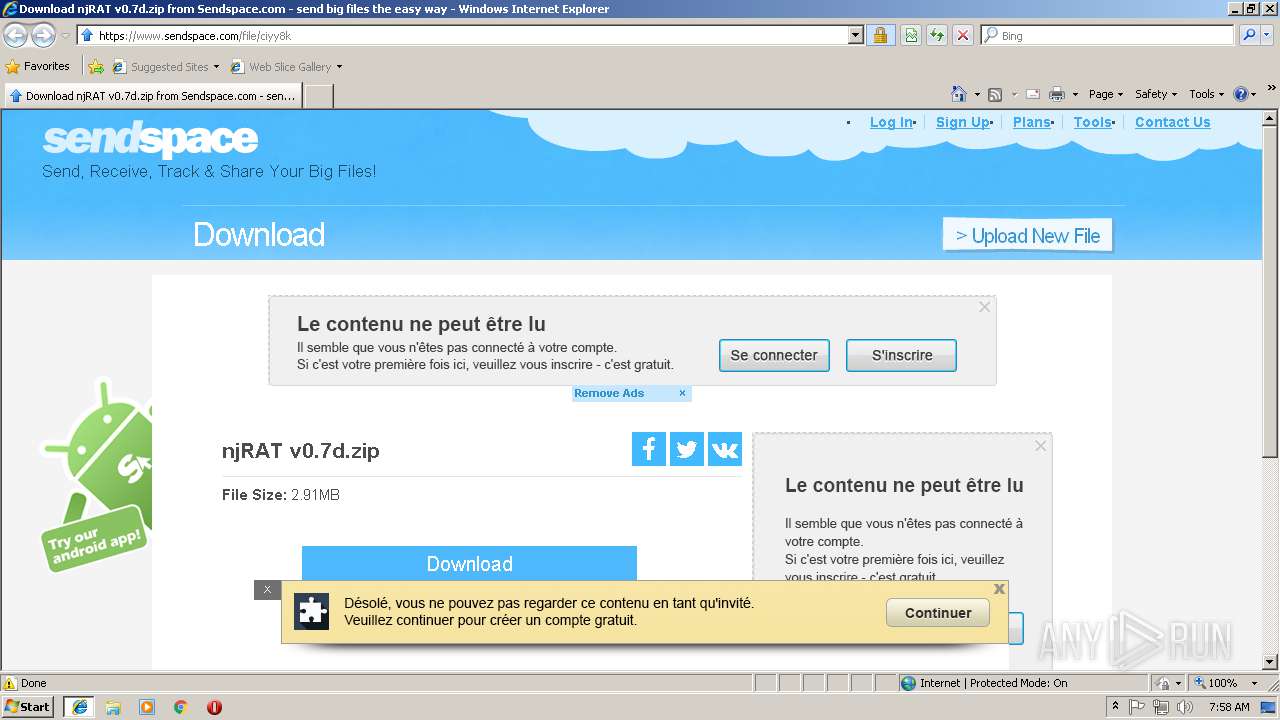Select the Download njRAT tab

point(152,96)
